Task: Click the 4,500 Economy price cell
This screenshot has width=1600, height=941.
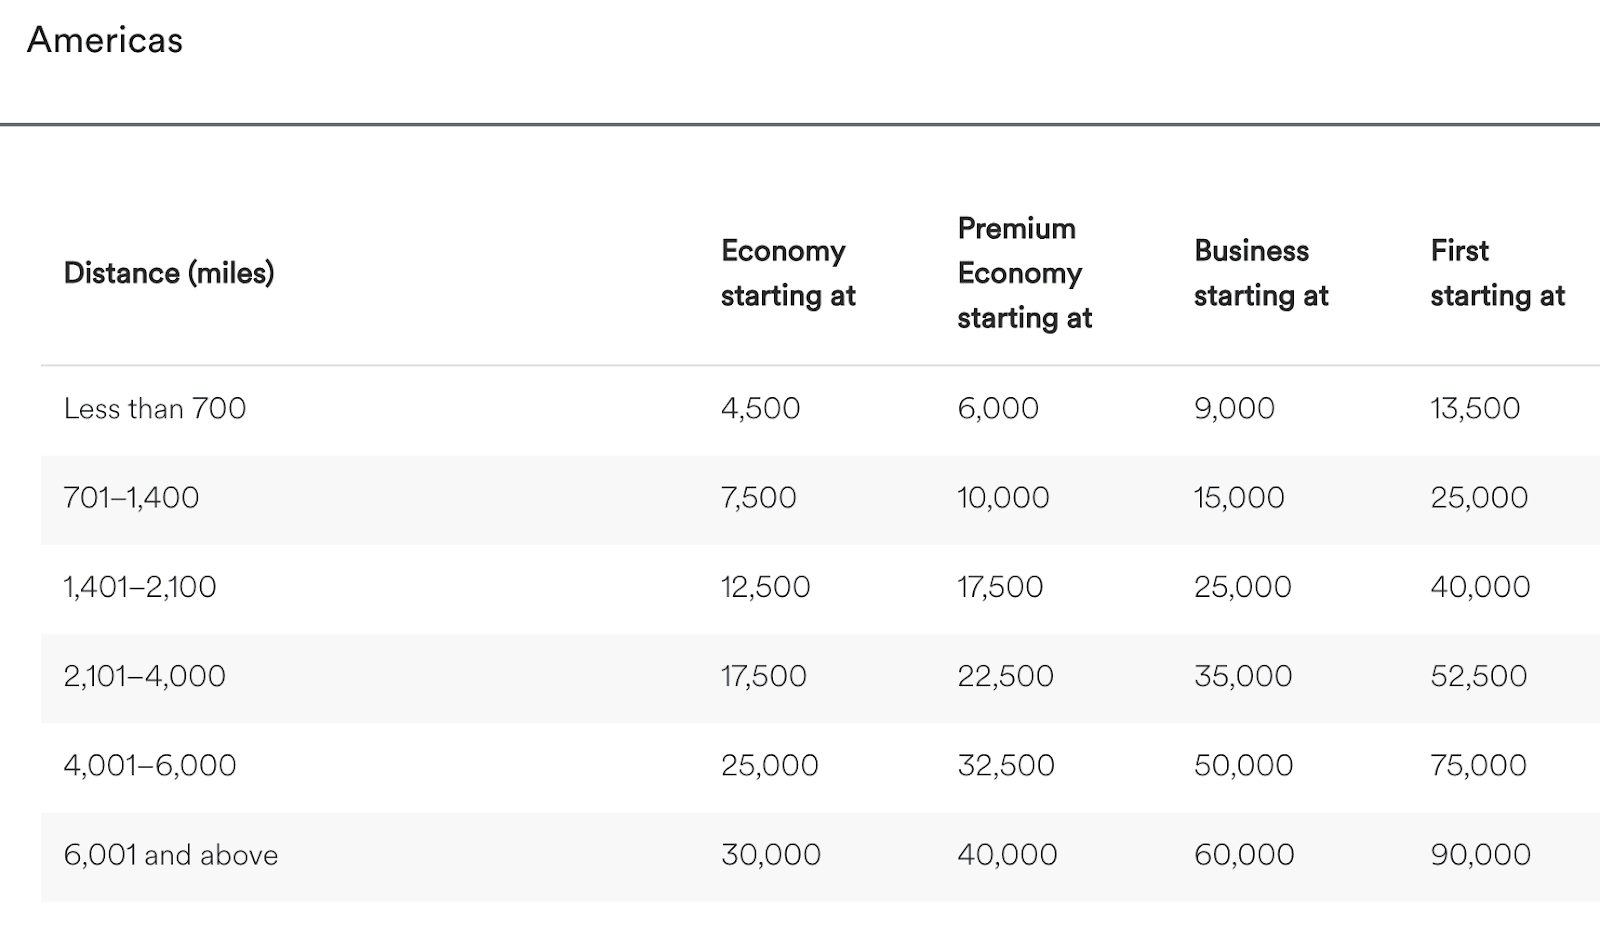Action: coord(760,408)
